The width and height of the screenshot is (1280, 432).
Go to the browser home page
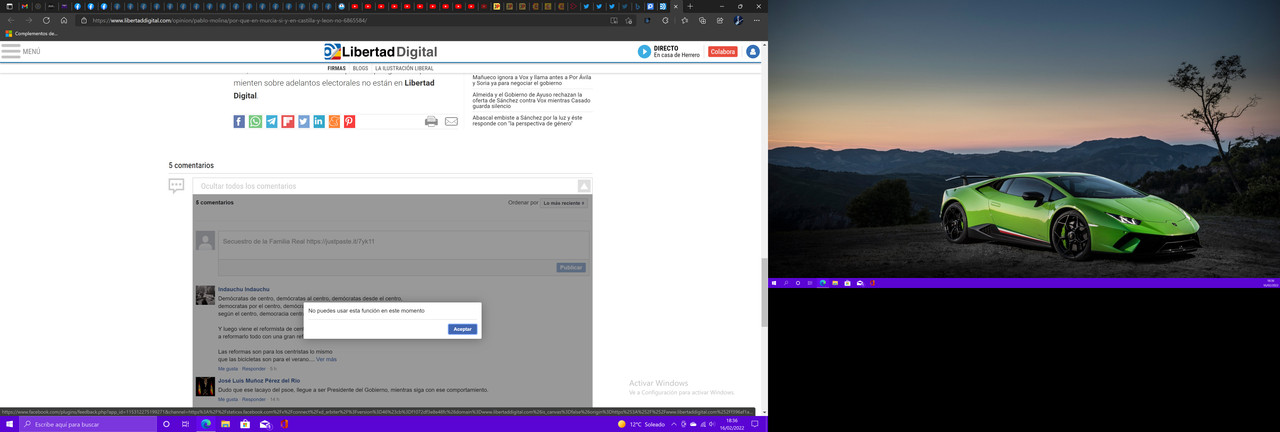coord(64,20)
